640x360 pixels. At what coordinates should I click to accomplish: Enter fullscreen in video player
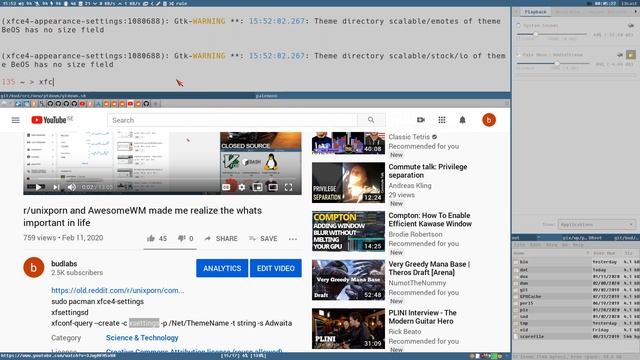point(289,187)
